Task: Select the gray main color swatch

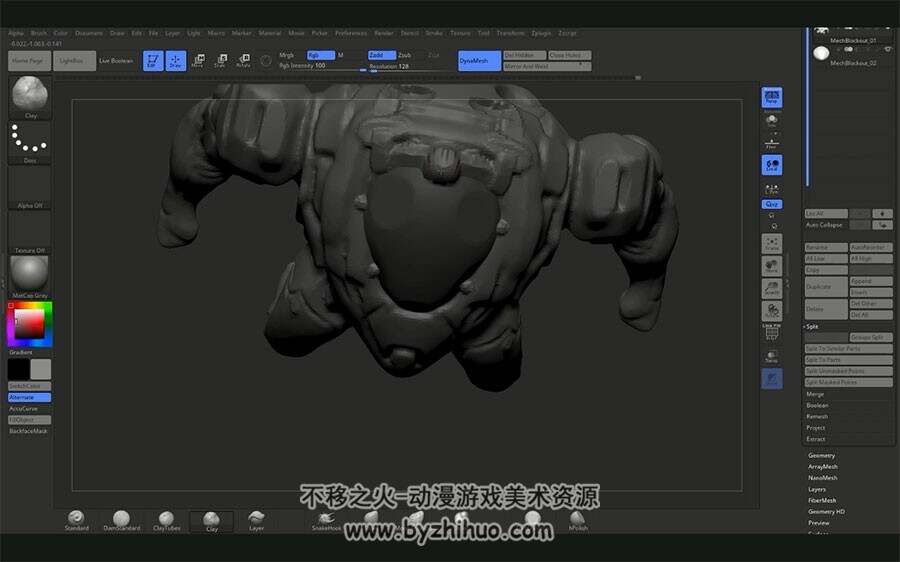Action: (41, 369)
